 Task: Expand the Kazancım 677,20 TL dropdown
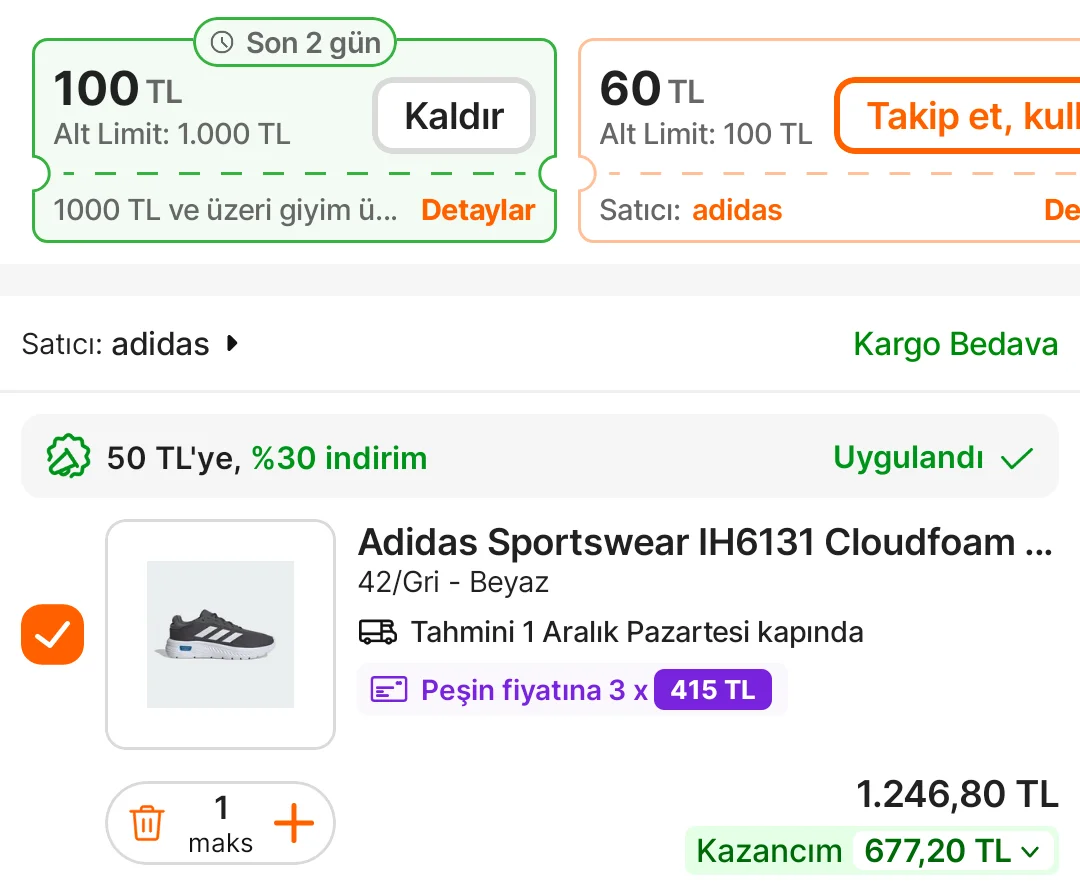1030,852
